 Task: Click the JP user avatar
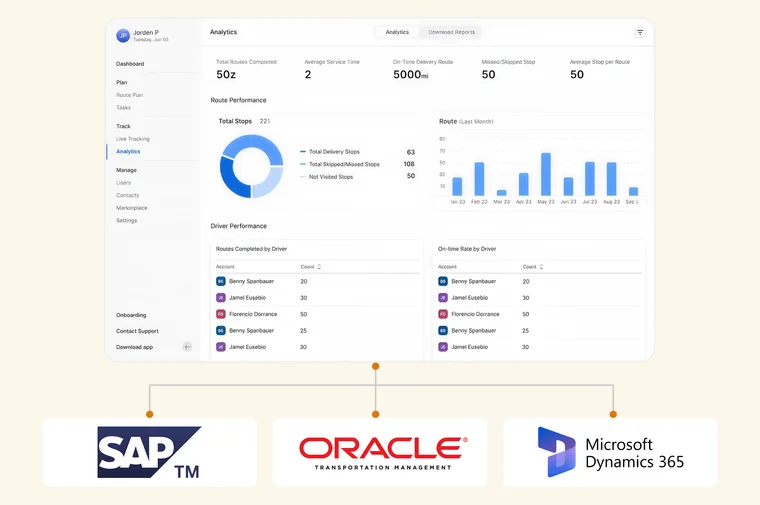[123, 35]
